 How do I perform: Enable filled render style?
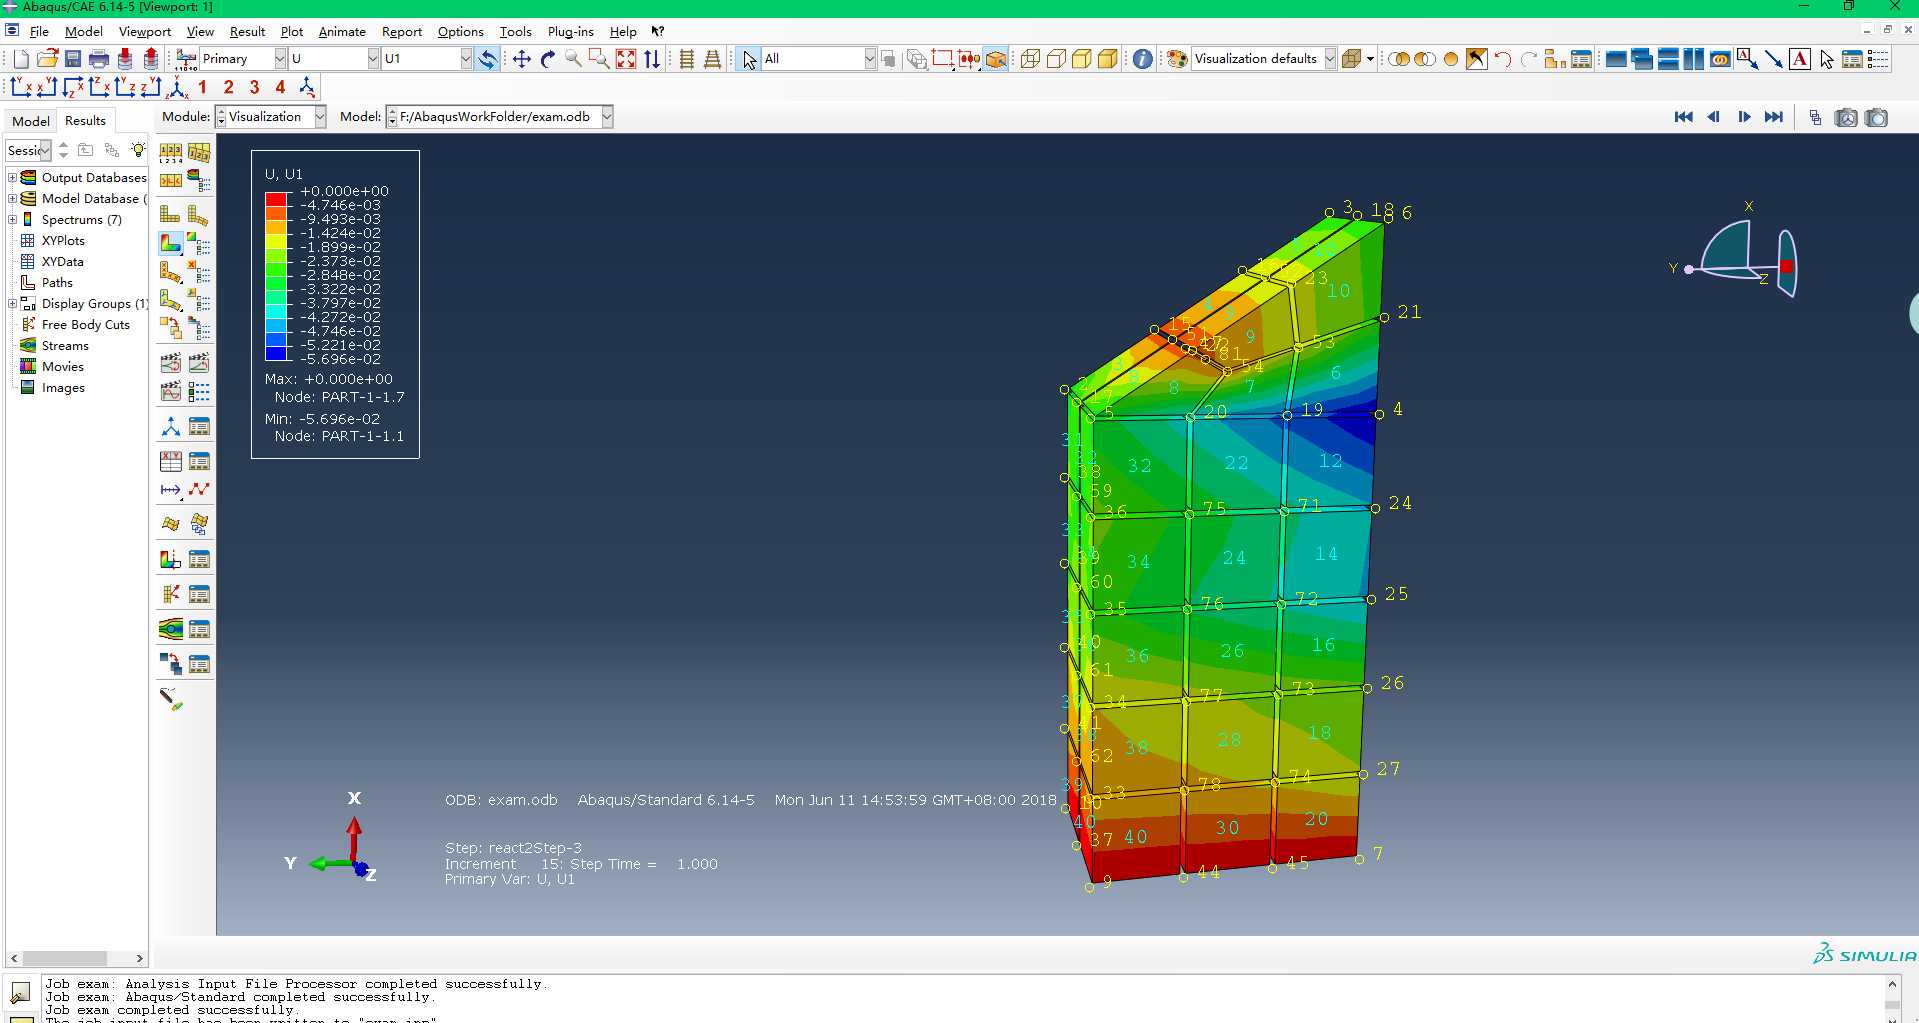click(1082, 59)
